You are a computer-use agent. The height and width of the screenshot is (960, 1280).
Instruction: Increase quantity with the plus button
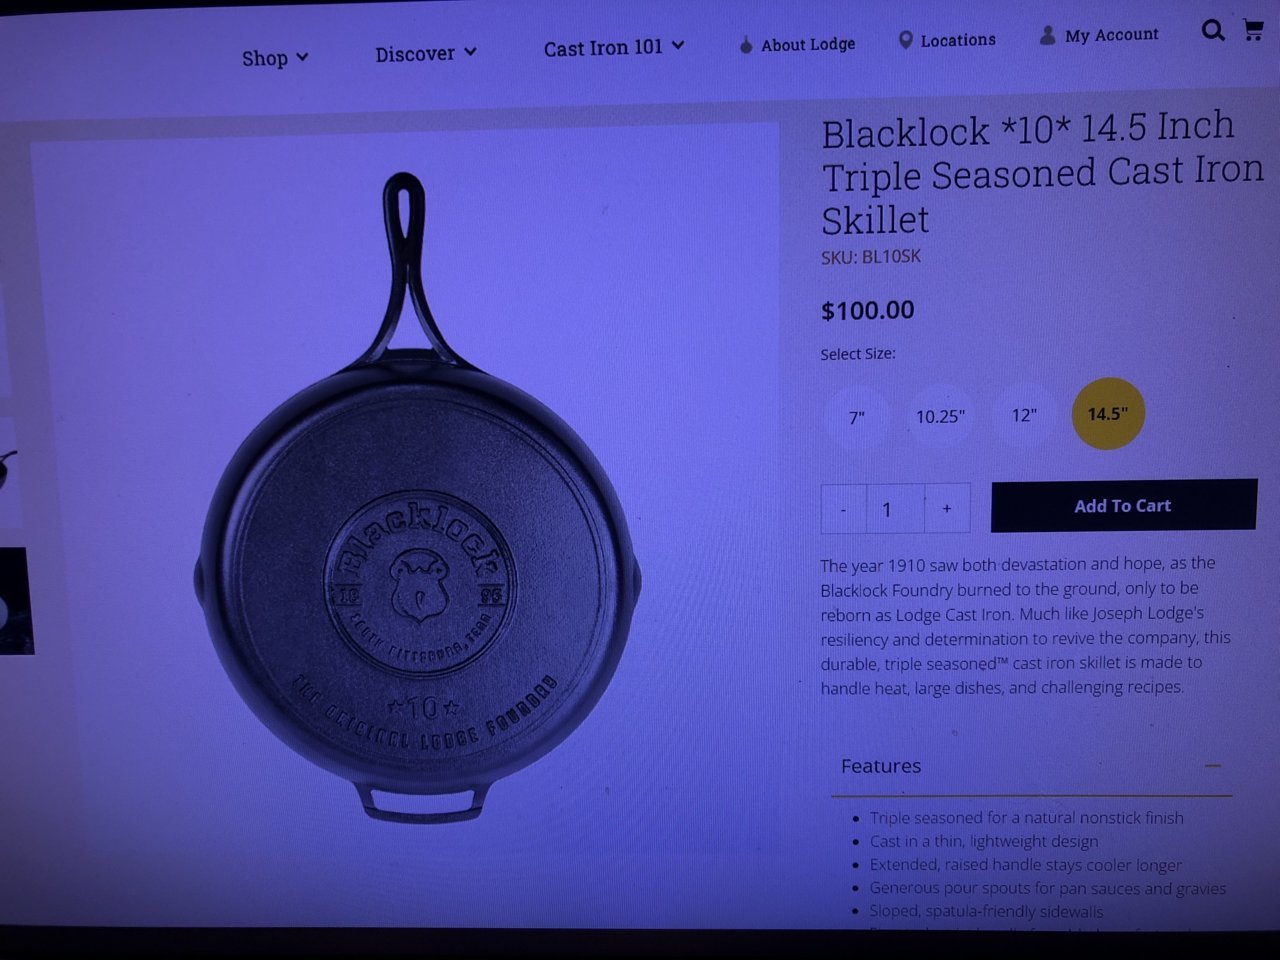(946, 508)
